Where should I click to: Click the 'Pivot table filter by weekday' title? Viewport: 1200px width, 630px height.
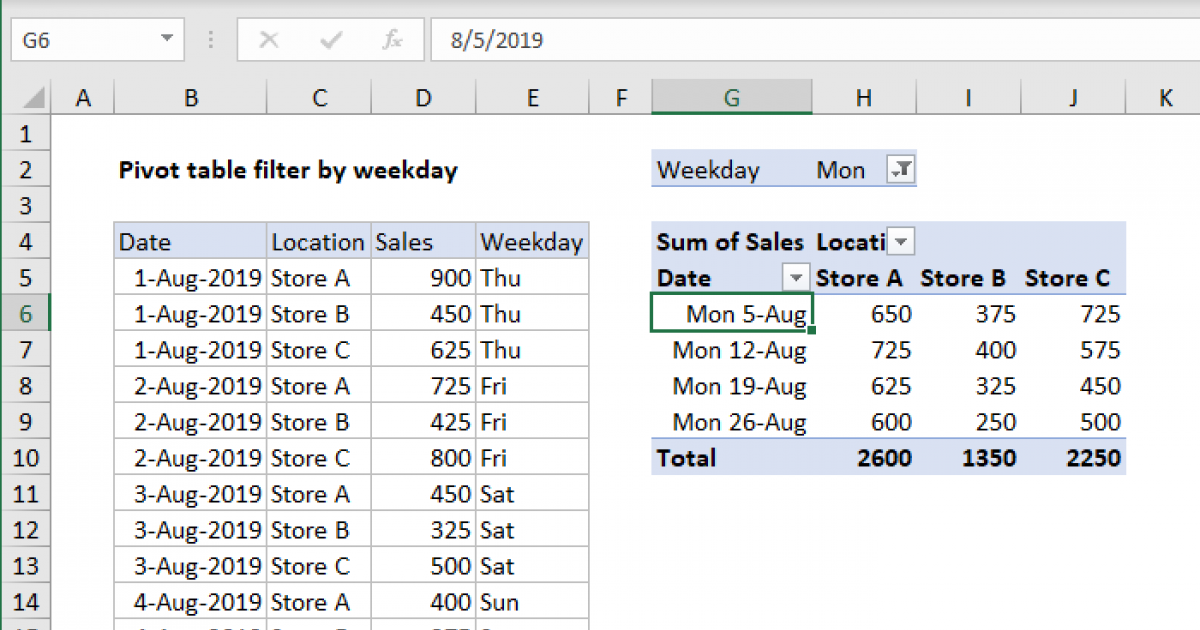pyautogui.click(x=288, y=170)
